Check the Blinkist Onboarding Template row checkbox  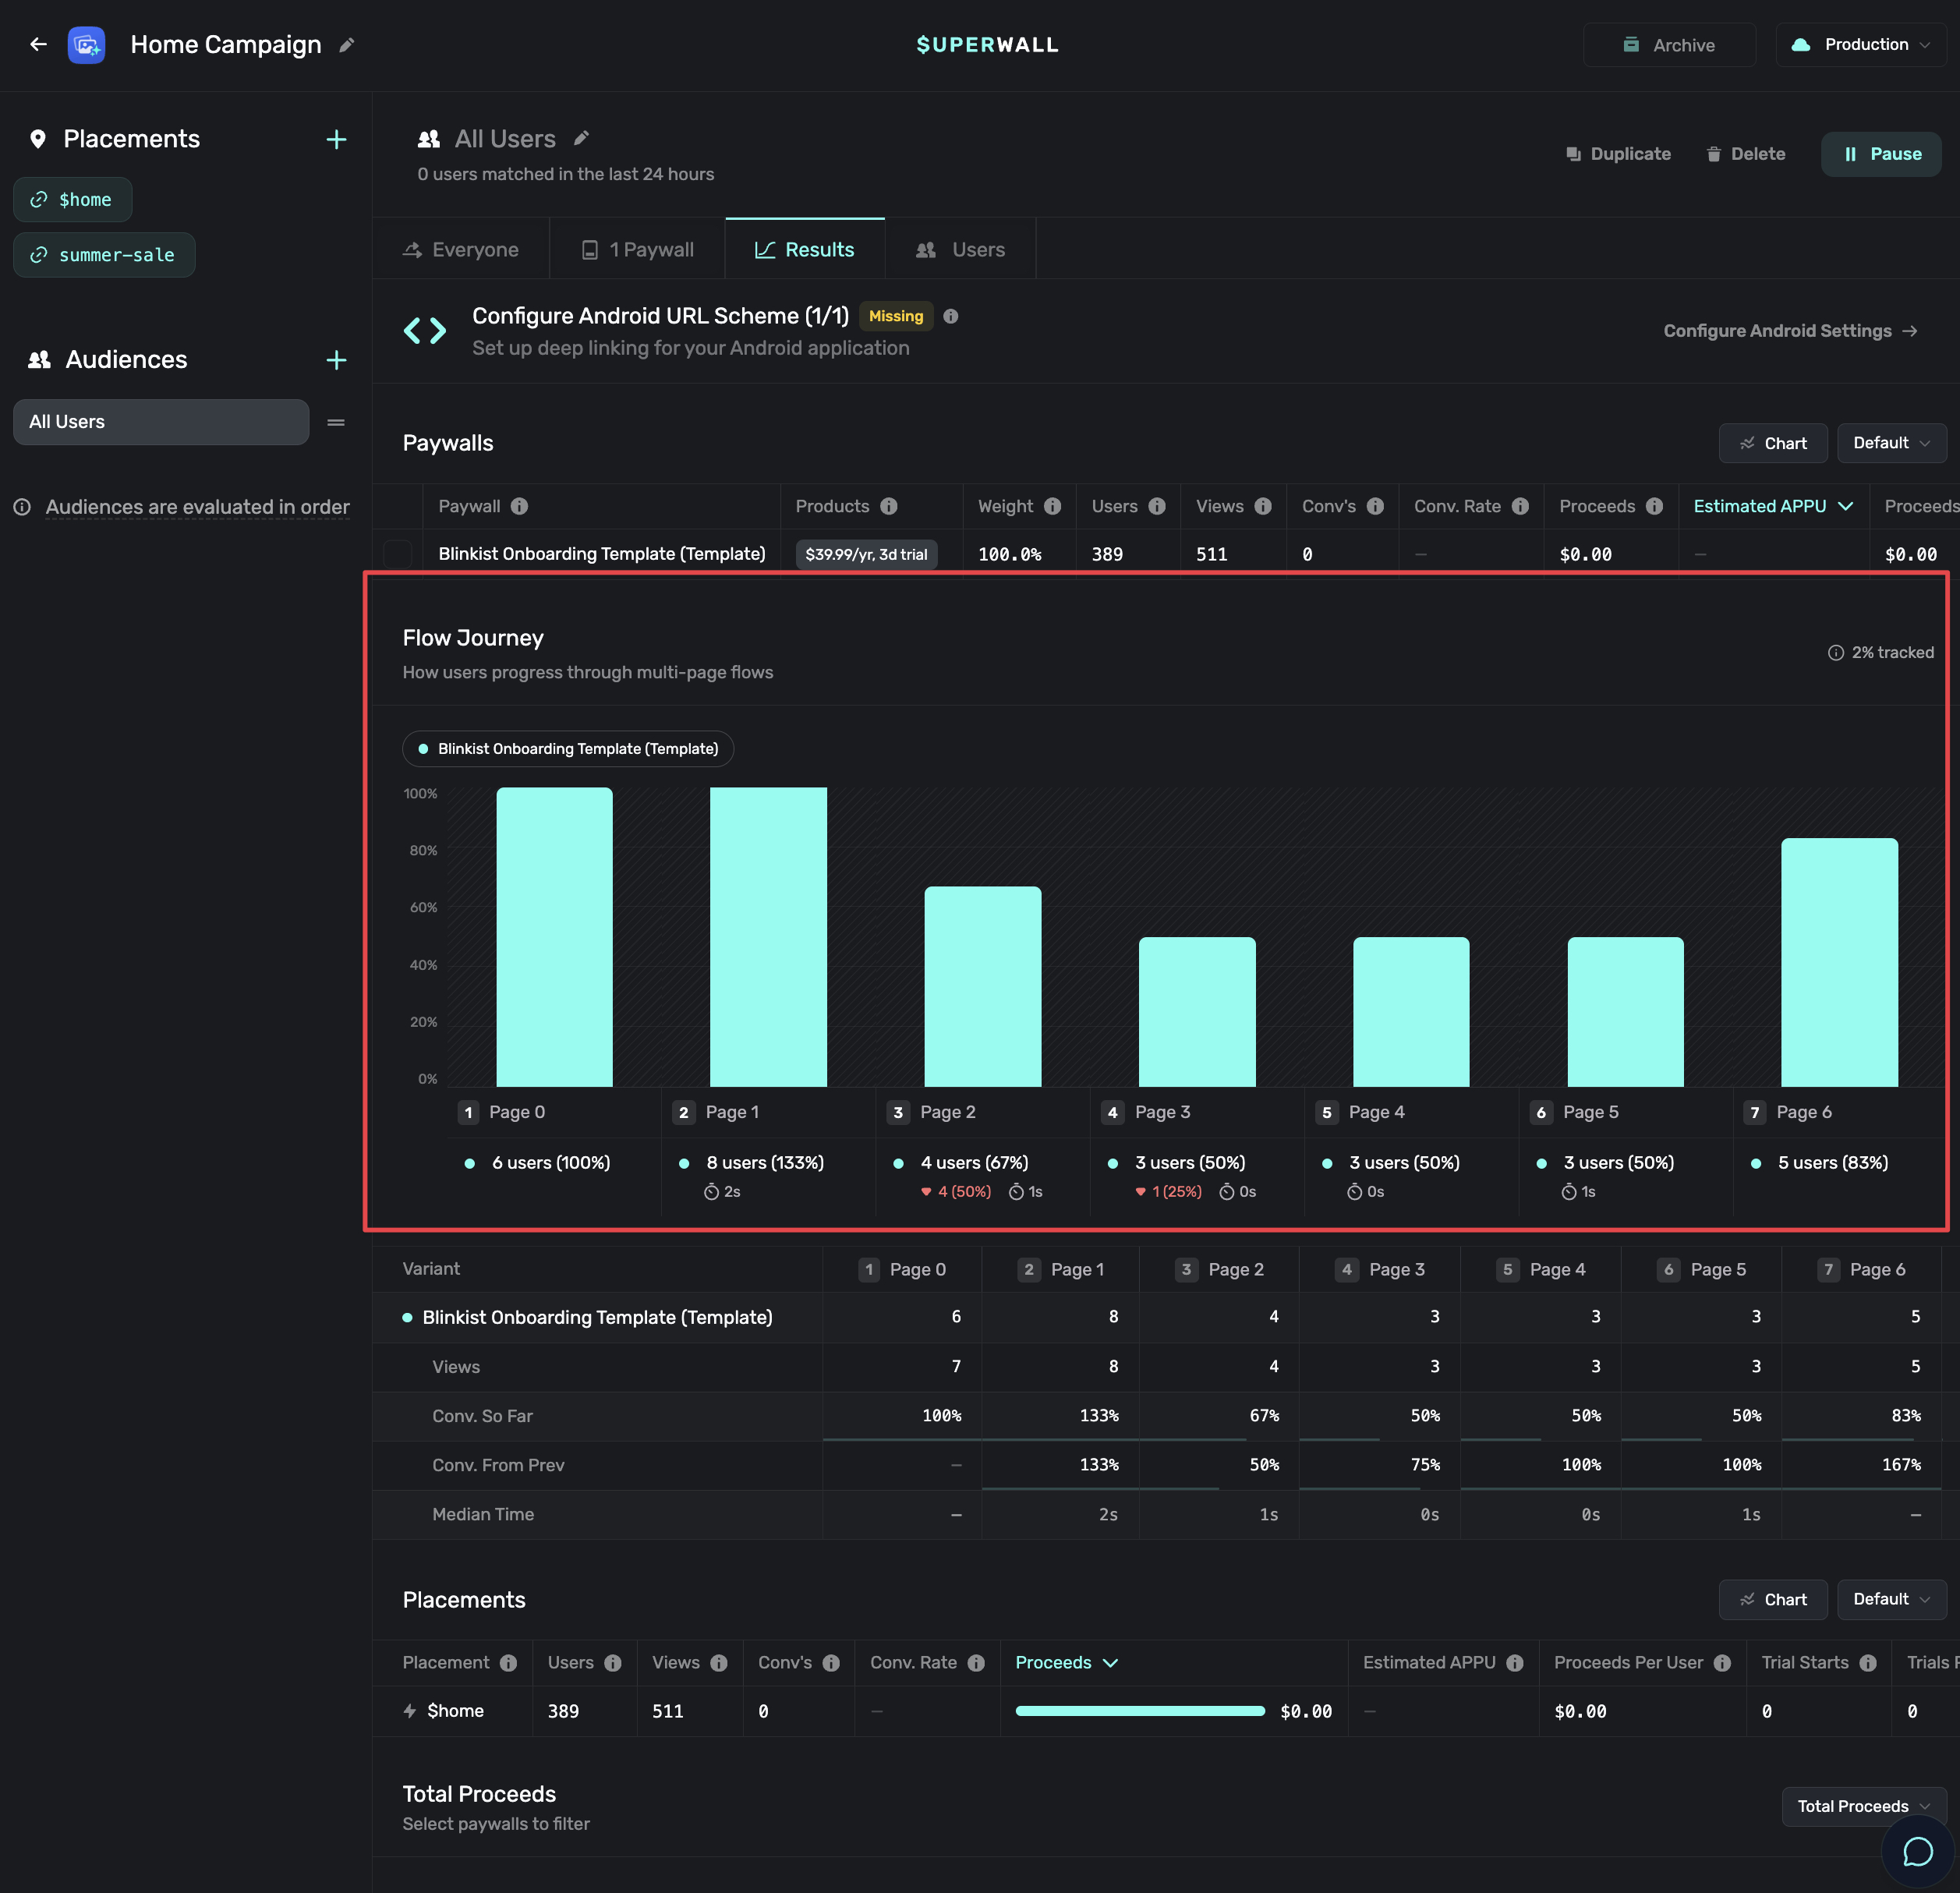[398, 553]
